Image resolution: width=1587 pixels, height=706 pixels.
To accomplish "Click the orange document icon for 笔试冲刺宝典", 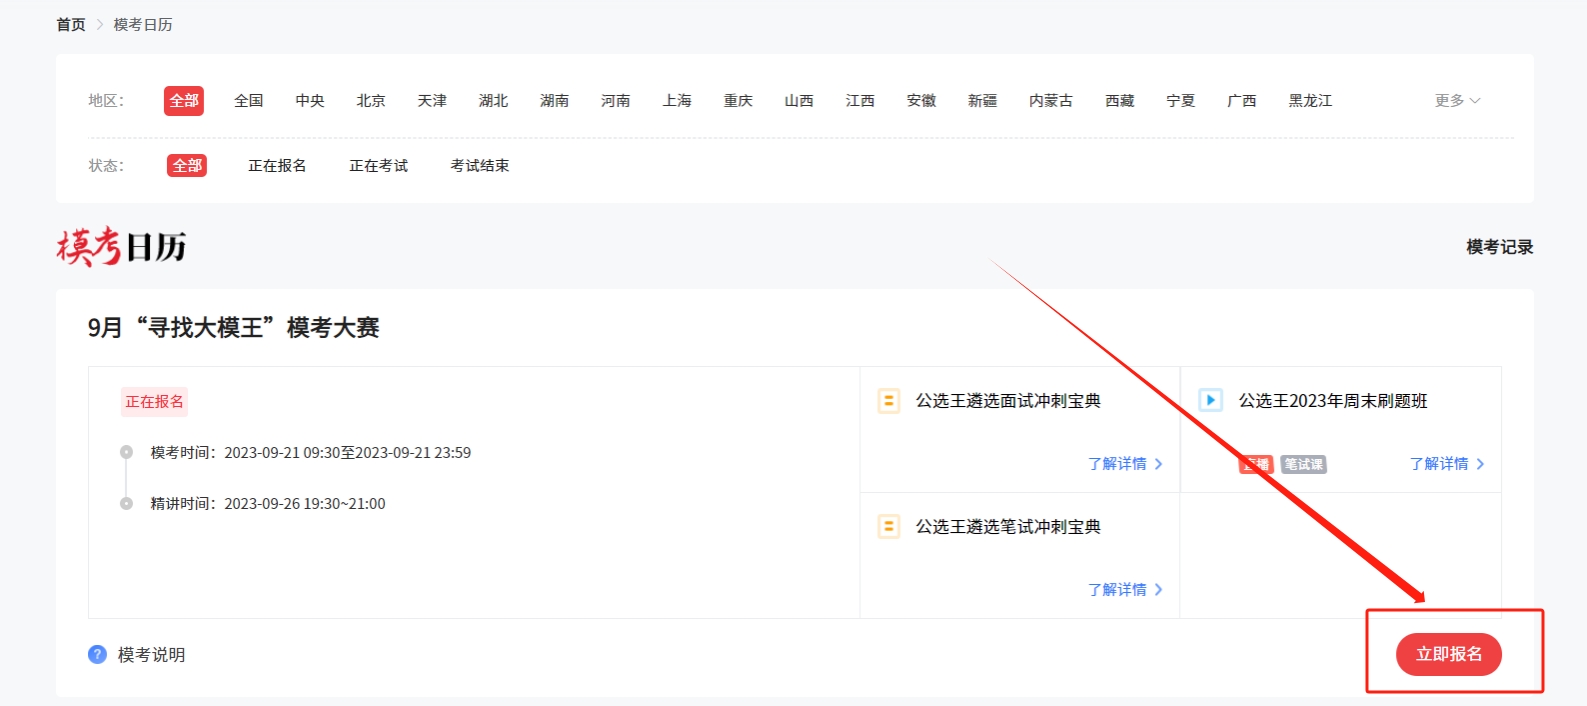I will point(888,527).
